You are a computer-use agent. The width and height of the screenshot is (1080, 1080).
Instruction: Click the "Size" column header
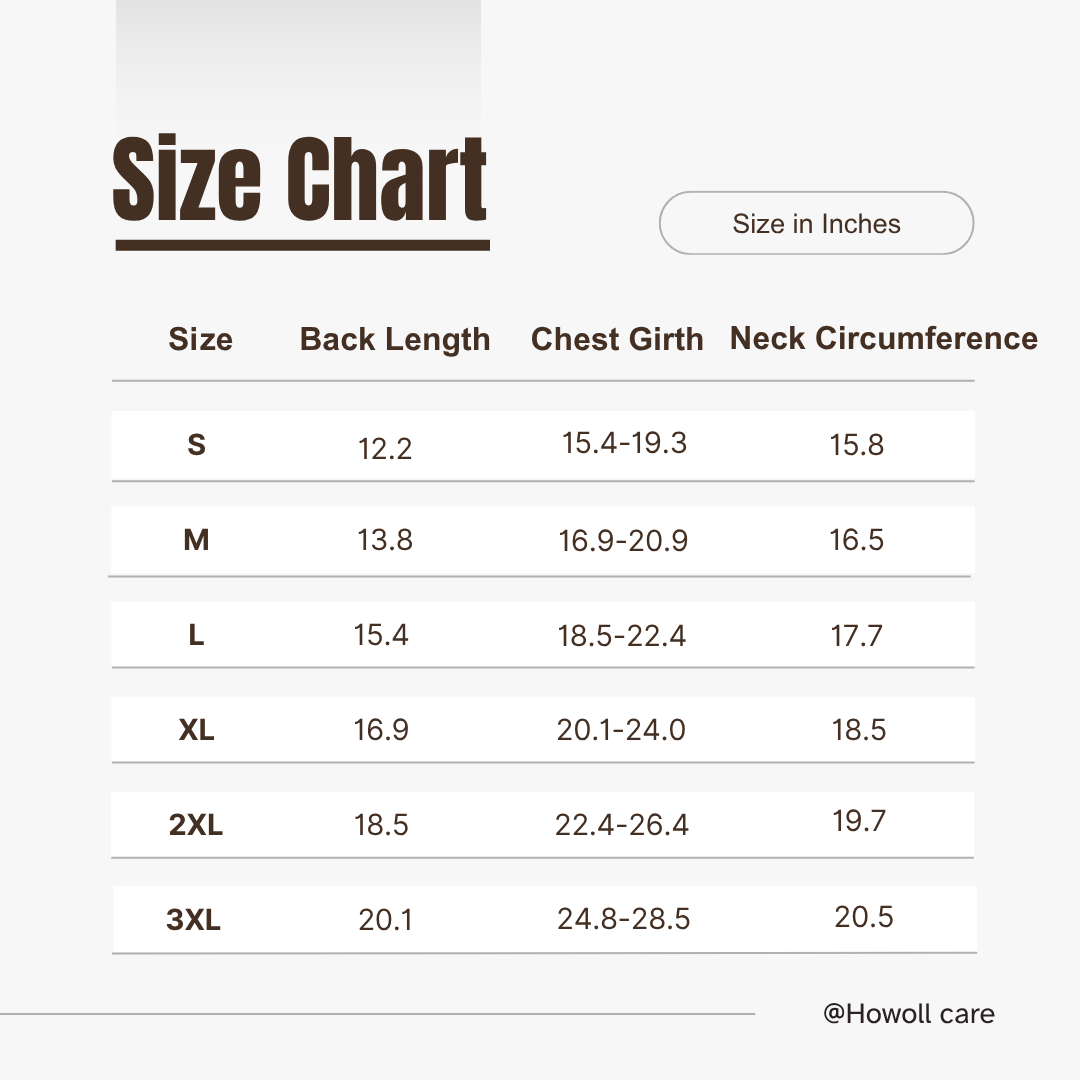(x=200, y=339)
